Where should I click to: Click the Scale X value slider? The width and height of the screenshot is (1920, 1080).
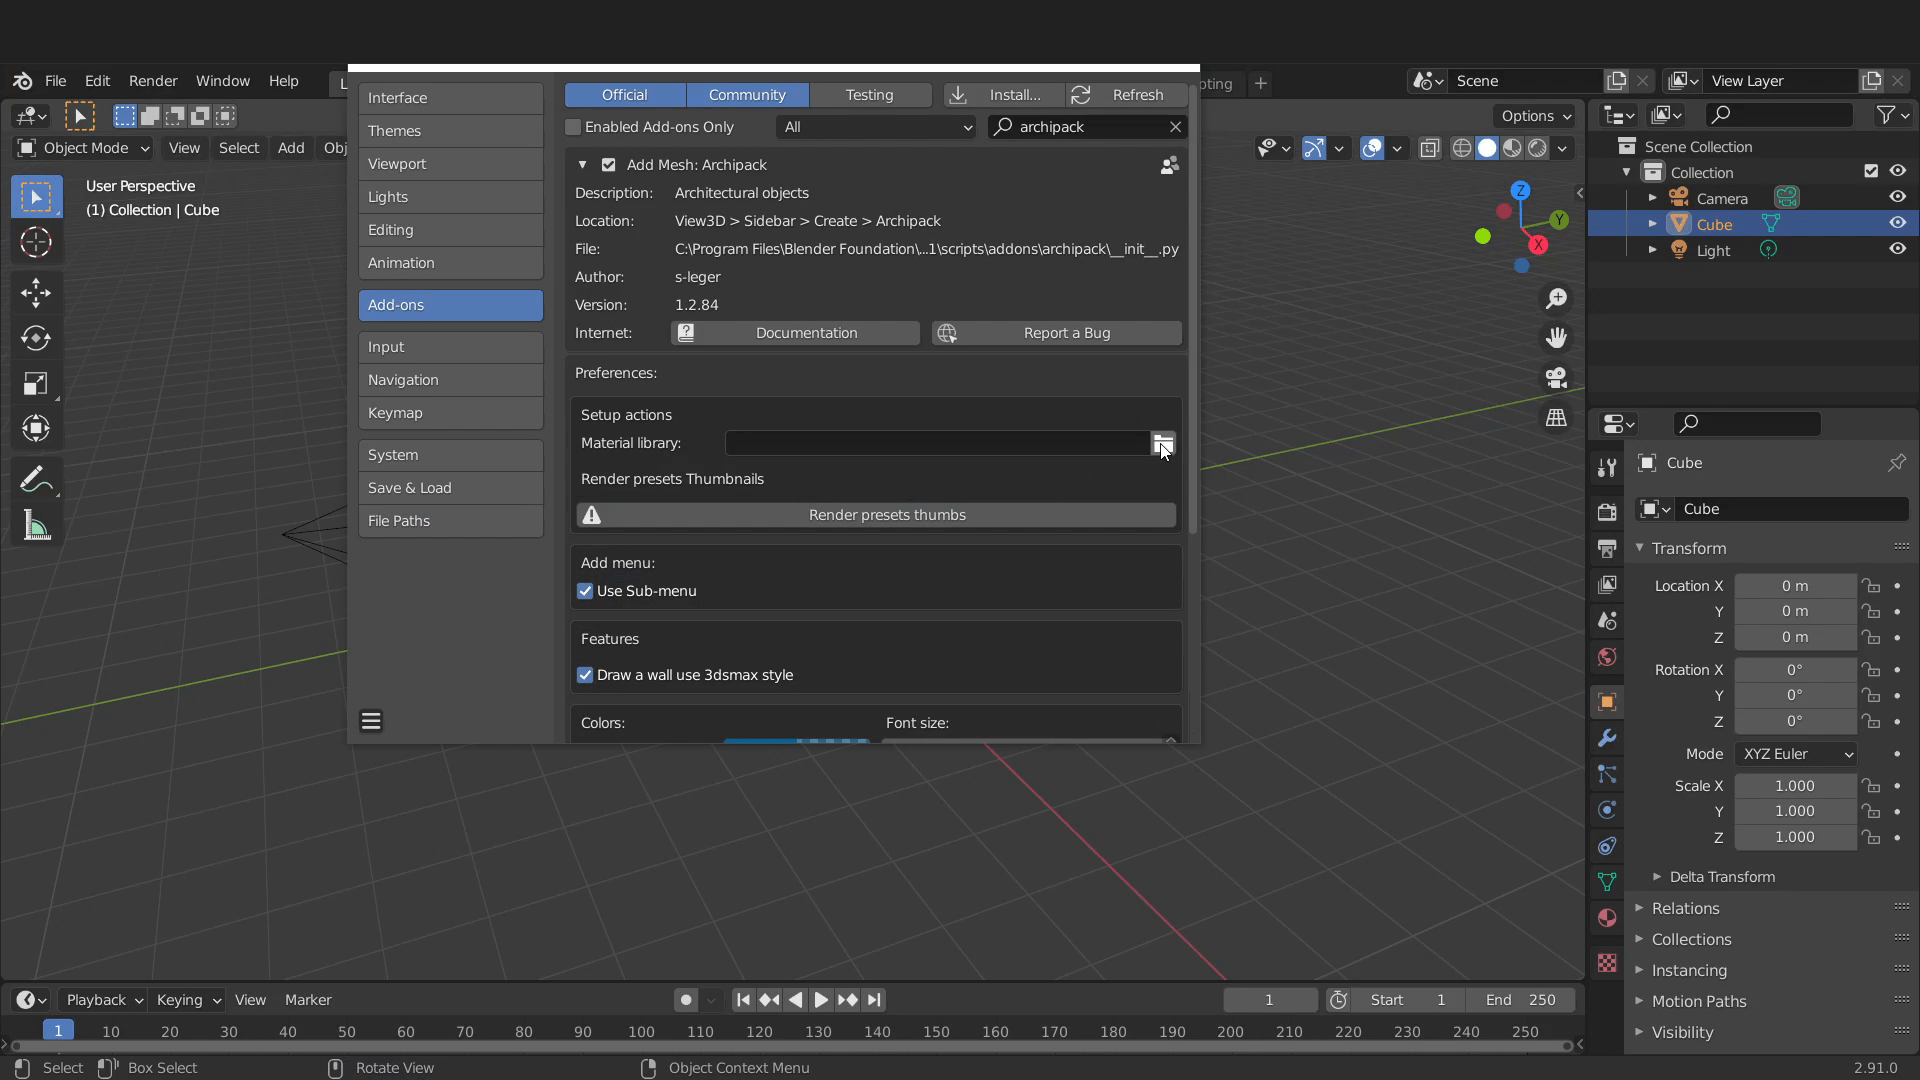pos(1795,786)
